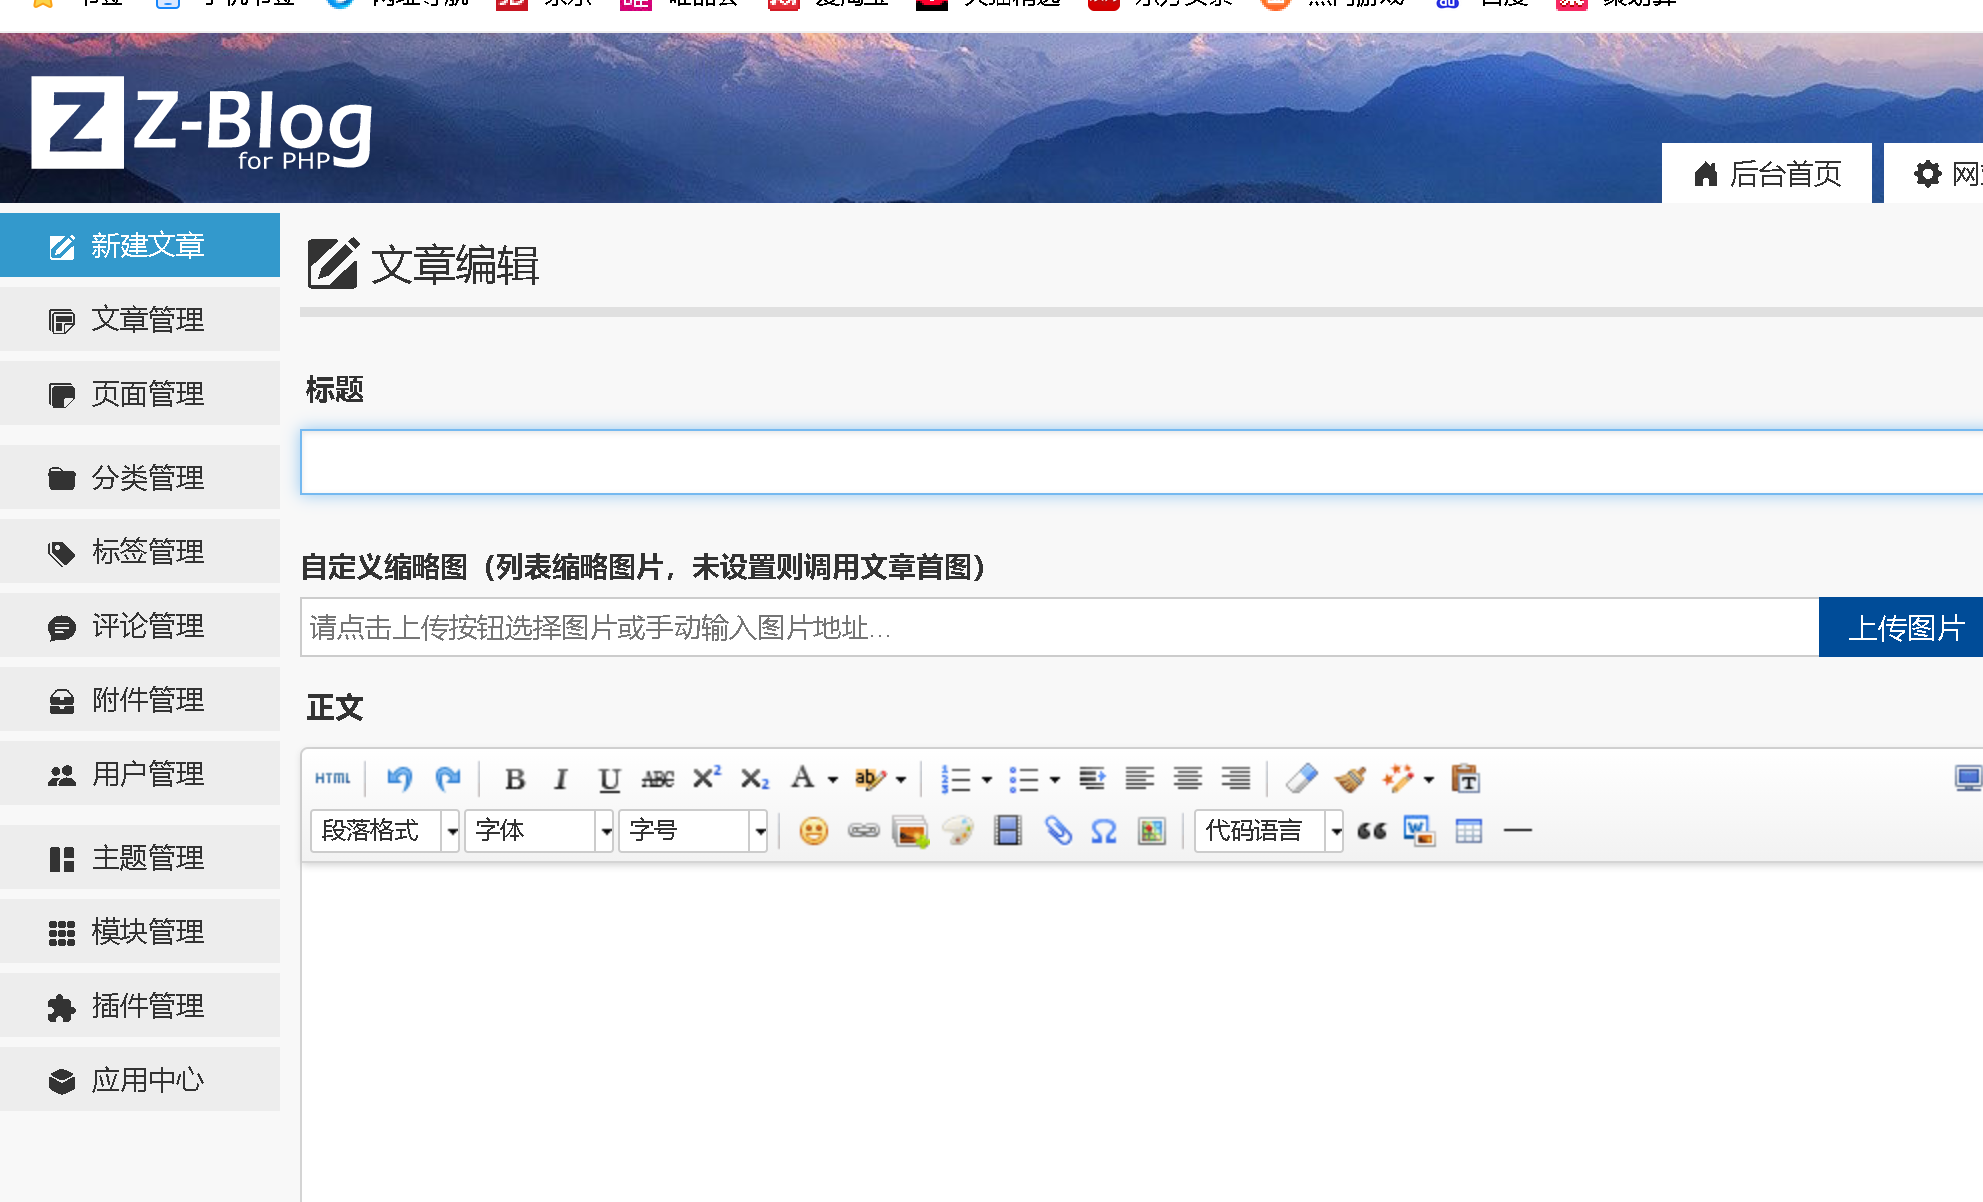
Task: Insert a table into the article
Action: tap(1467, 831)
